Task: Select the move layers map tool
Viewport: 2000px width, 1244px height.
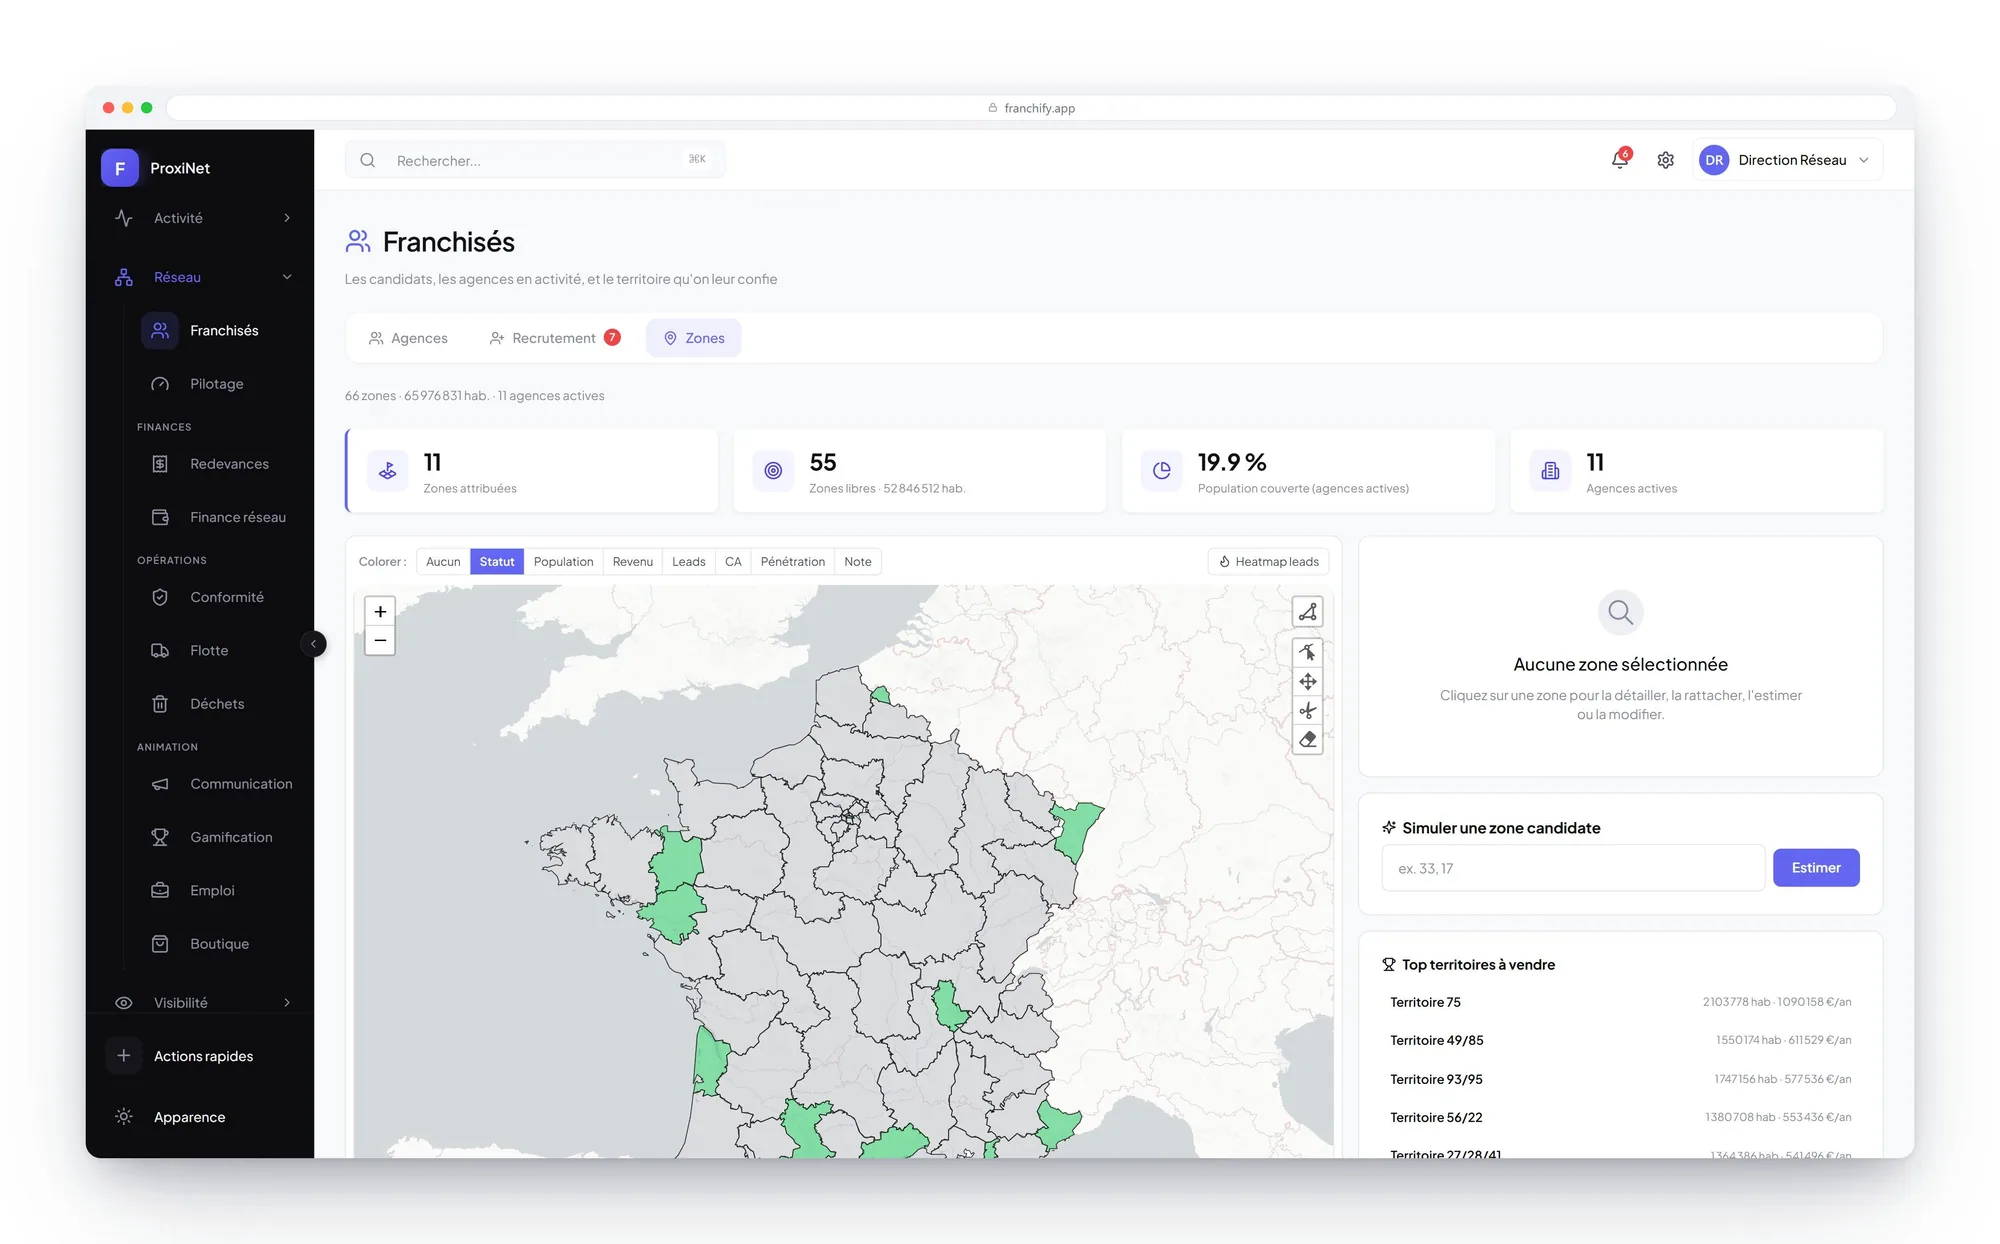Action: tap(1307, 682)
